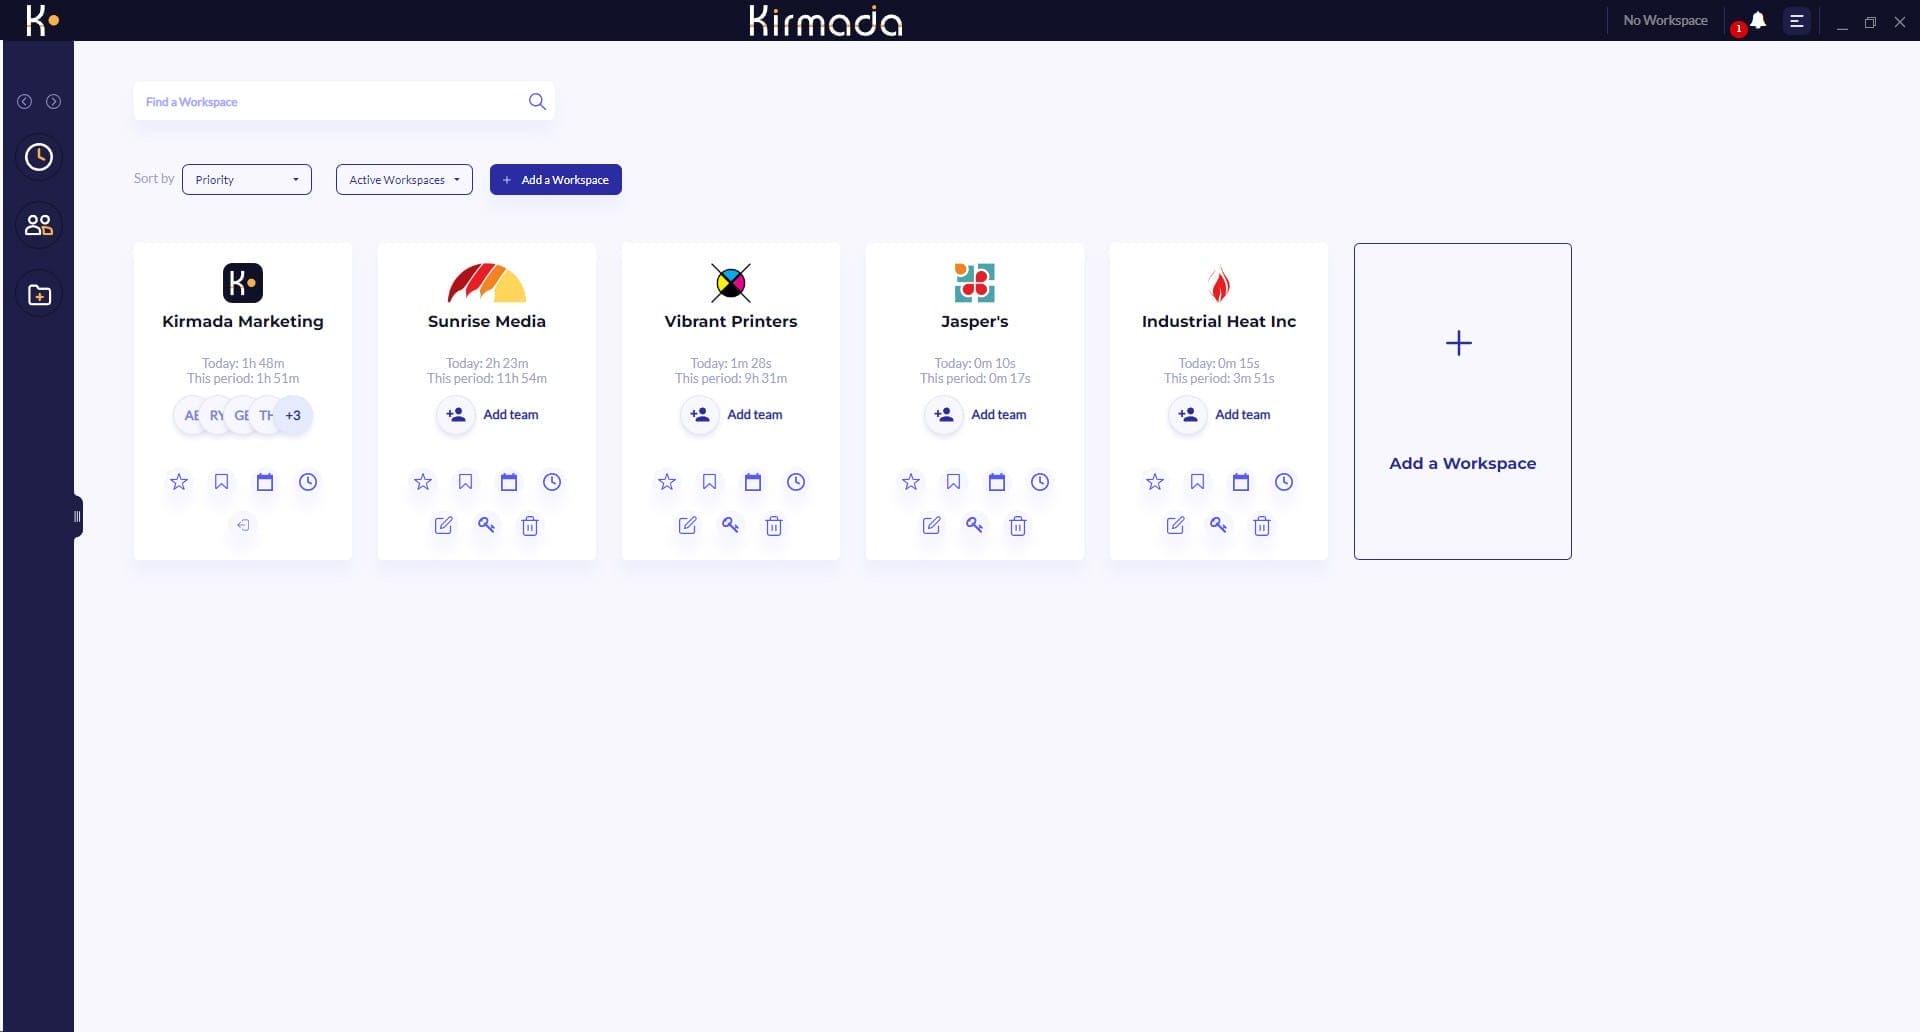Viewport: 1920px width, 1032px height.
Task: Open the team members sidebar icon
Action: (x=39, y=226)
